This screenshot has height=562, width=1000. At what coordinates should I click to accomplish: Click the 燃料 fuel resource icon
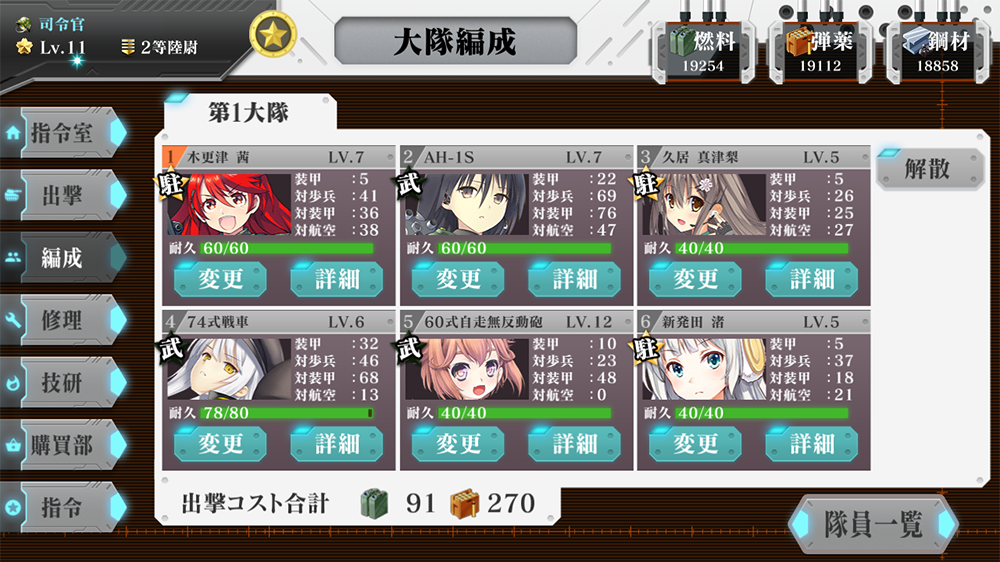click(682, 43)
